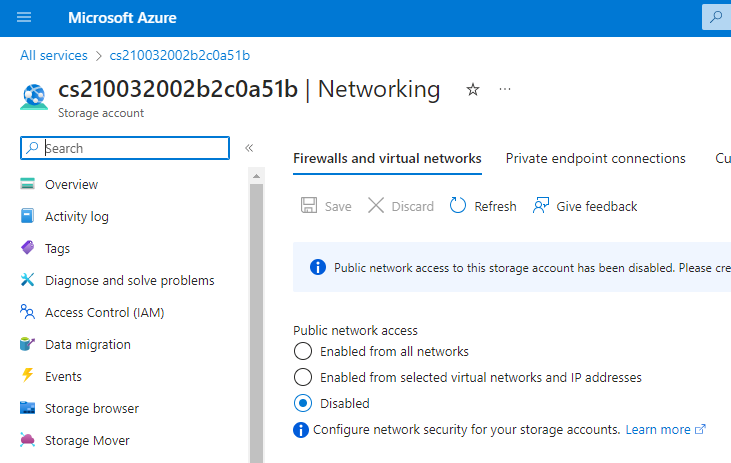The image size is (731, 463).
Task: Open Events in the sidebar
Action: [x=63, y=376]
